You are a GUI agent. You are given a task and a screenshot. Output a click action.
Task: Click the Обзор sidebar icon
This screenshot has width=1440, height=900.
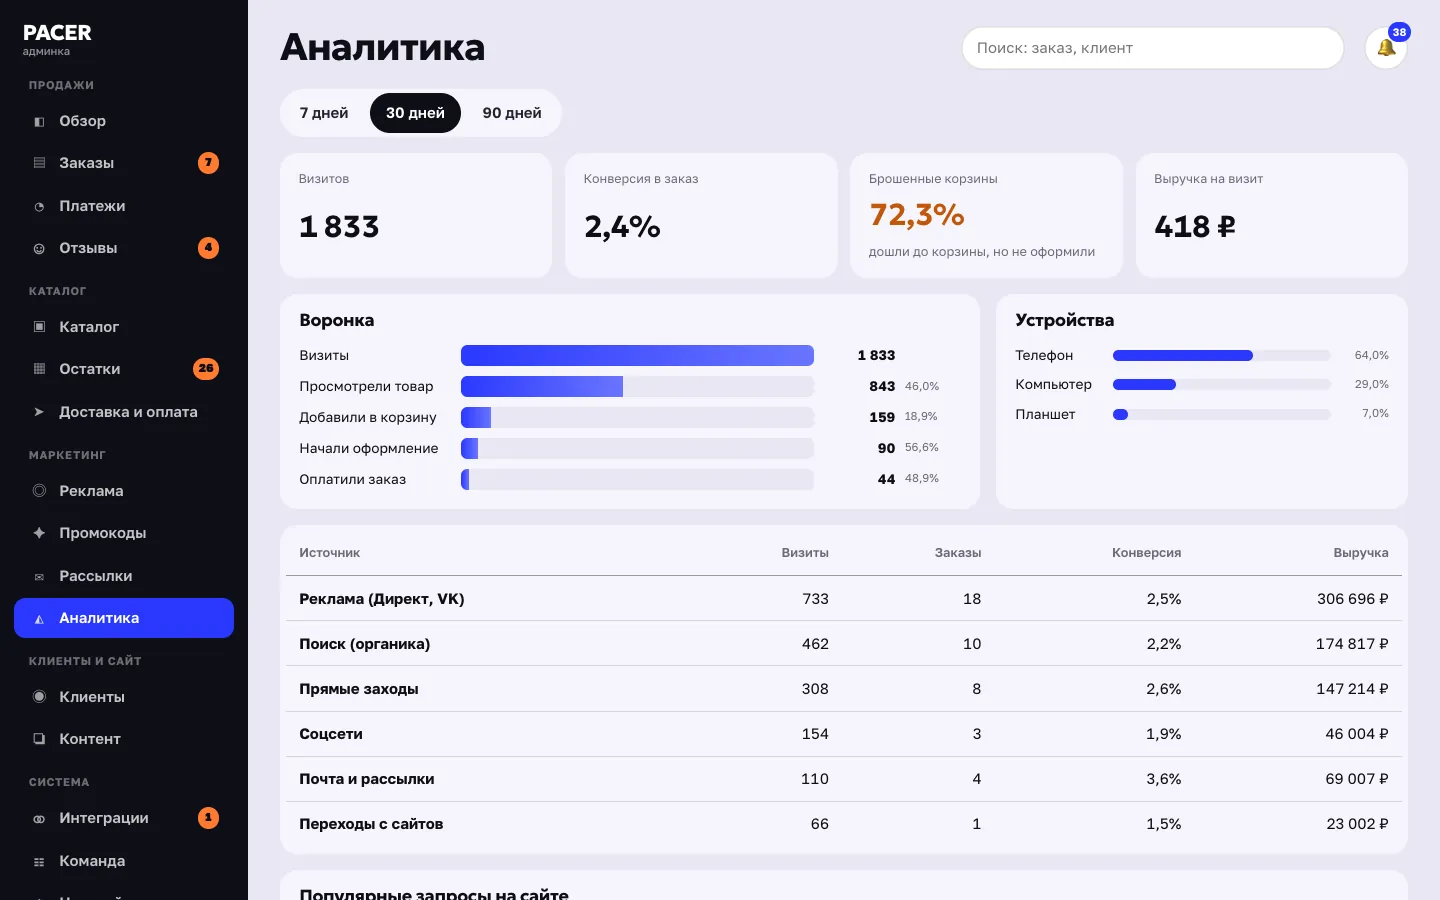coord(39,121)
